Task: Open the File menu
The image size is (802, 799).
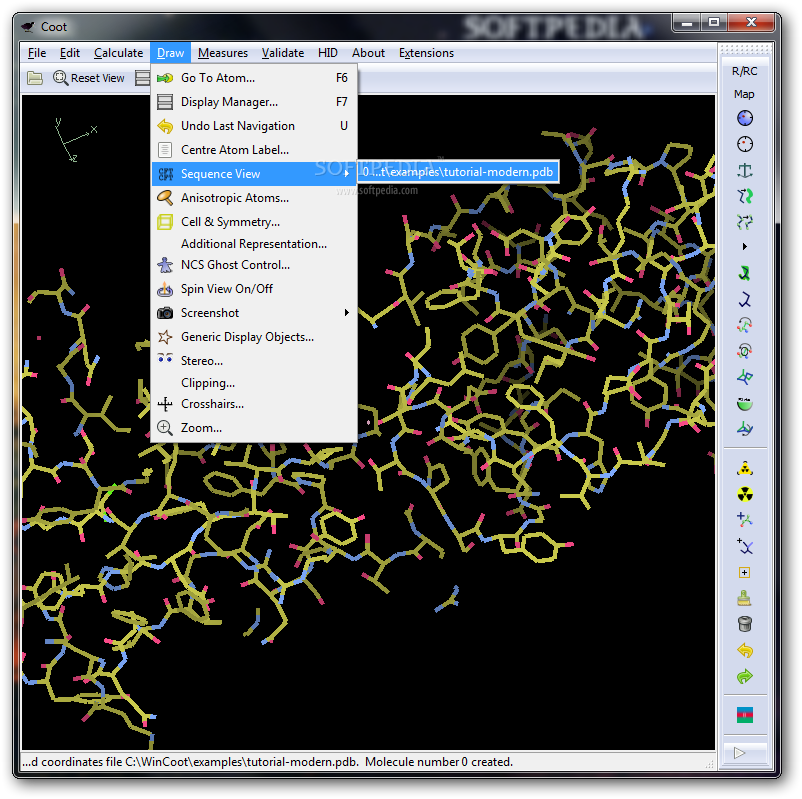Action: pos(37,53)
